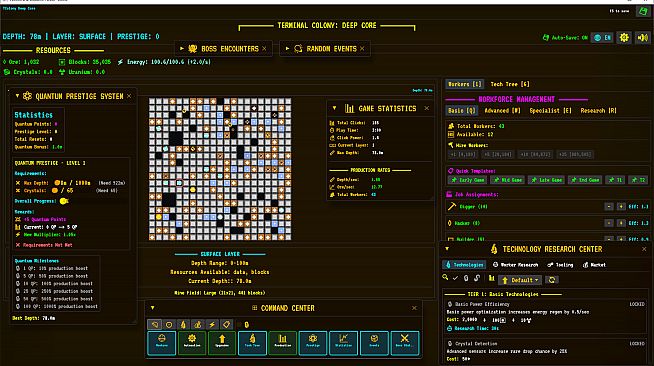The image size is (654, 366).
Task: Click the green icon in top-right corner
Action: click(643, 11)
